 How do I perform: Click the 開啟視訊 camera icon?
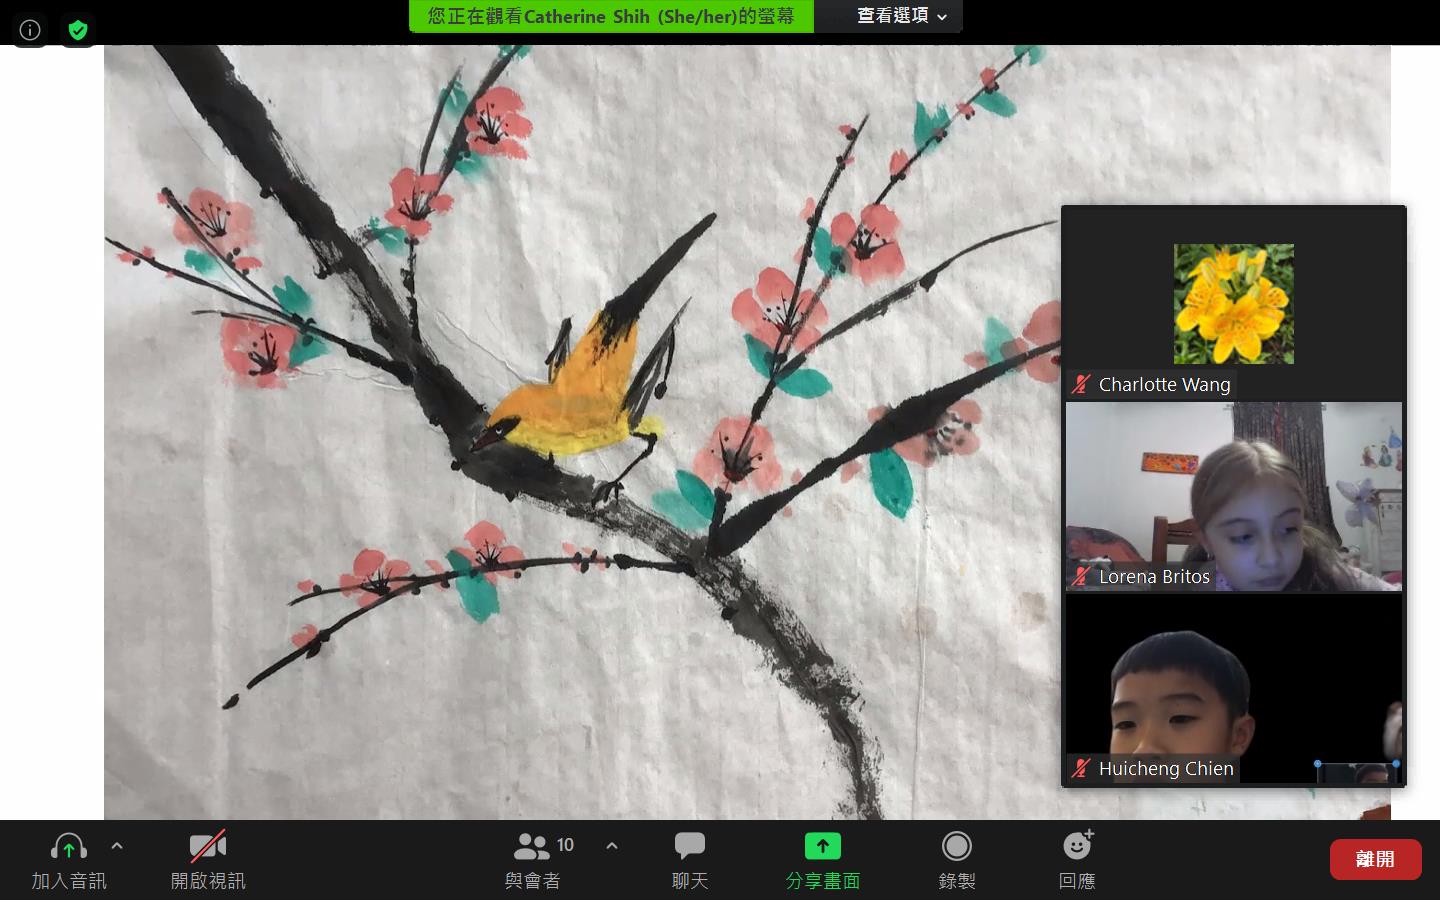coord(207,845)
